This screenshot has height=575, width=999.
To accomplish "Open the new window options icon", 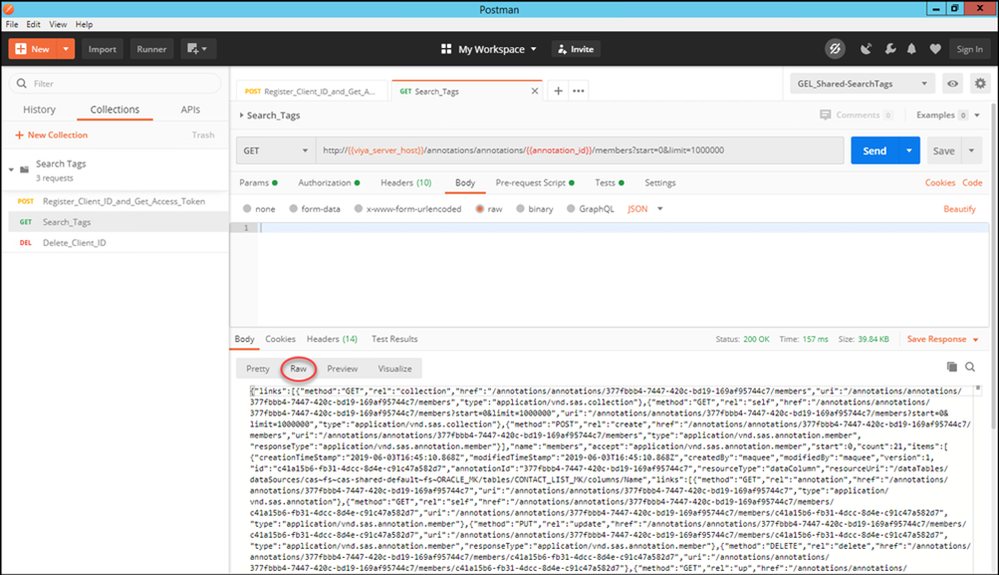I will (198, 49).
